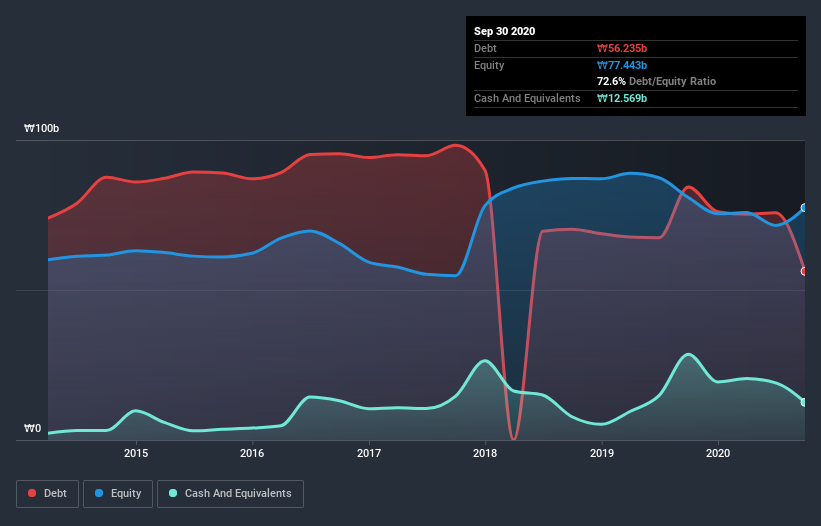Screen dimensions: 821x526
Task: Click the Equity row label in tooltip
Action: coord(489,65)
